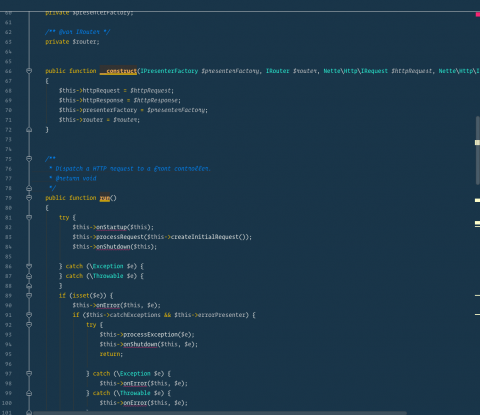Collapse the catchExceptions if block at line 91
Viewport: 480px width, 415px height.
point(29,315)
